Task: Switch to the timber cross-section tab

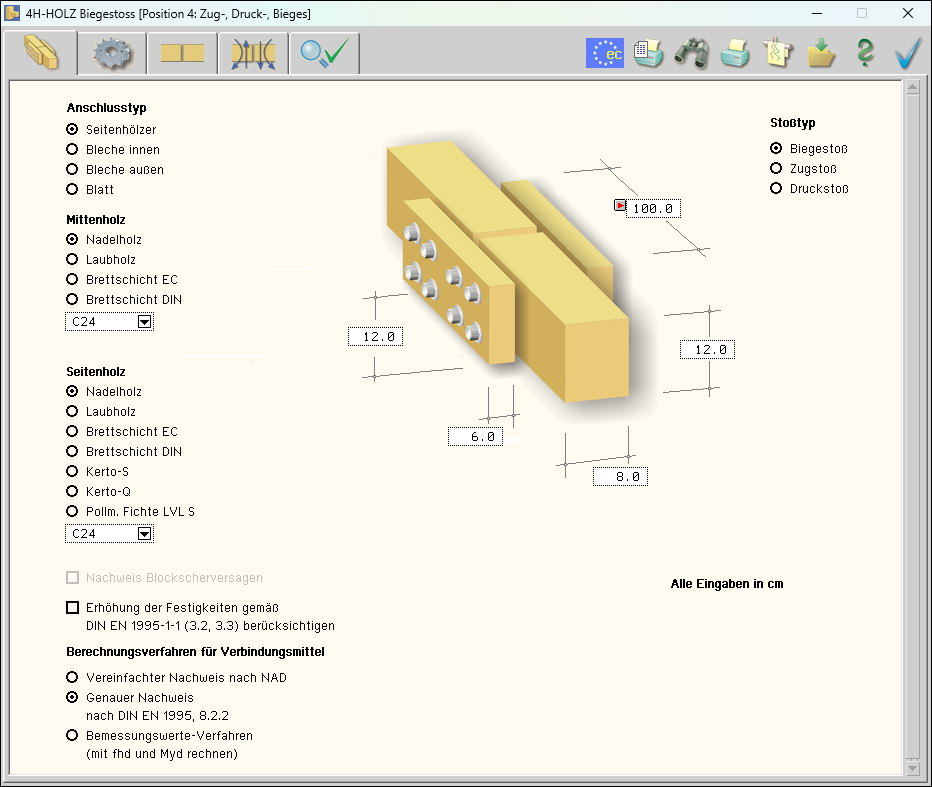Action: tap(182, 53)
